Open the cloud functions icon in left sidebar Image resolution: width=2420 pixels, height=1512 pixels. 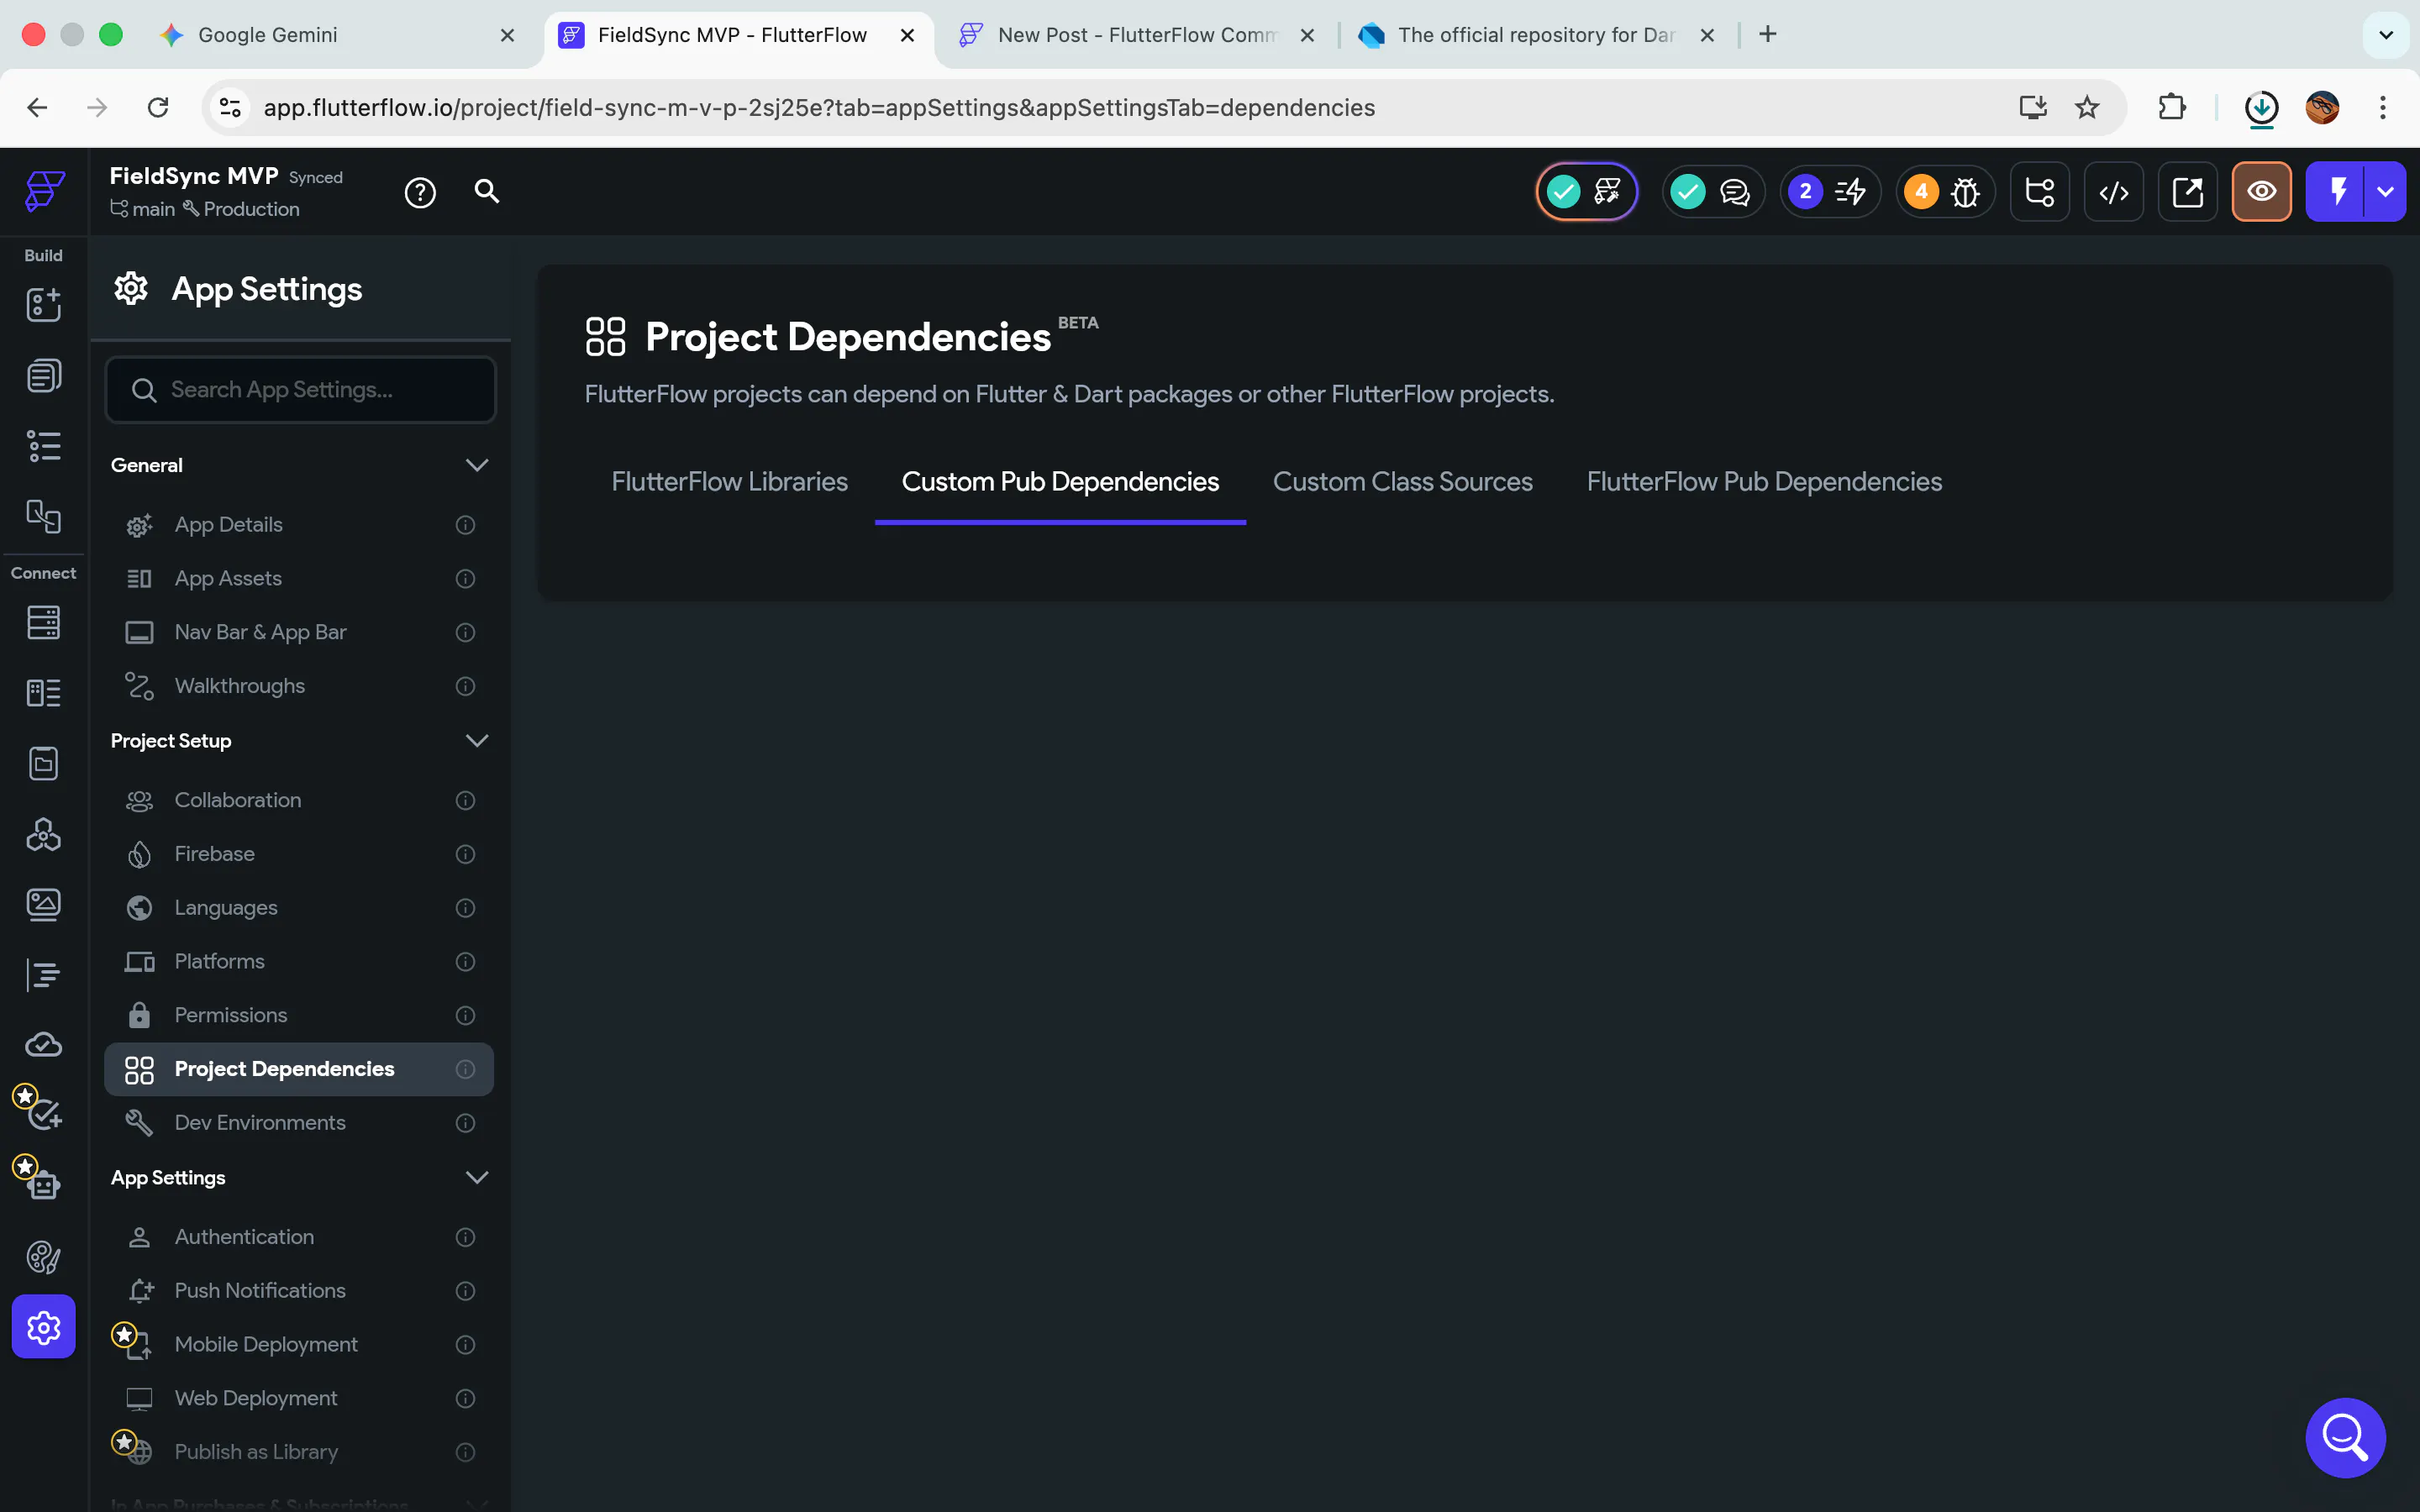(x=43, y=1045)
